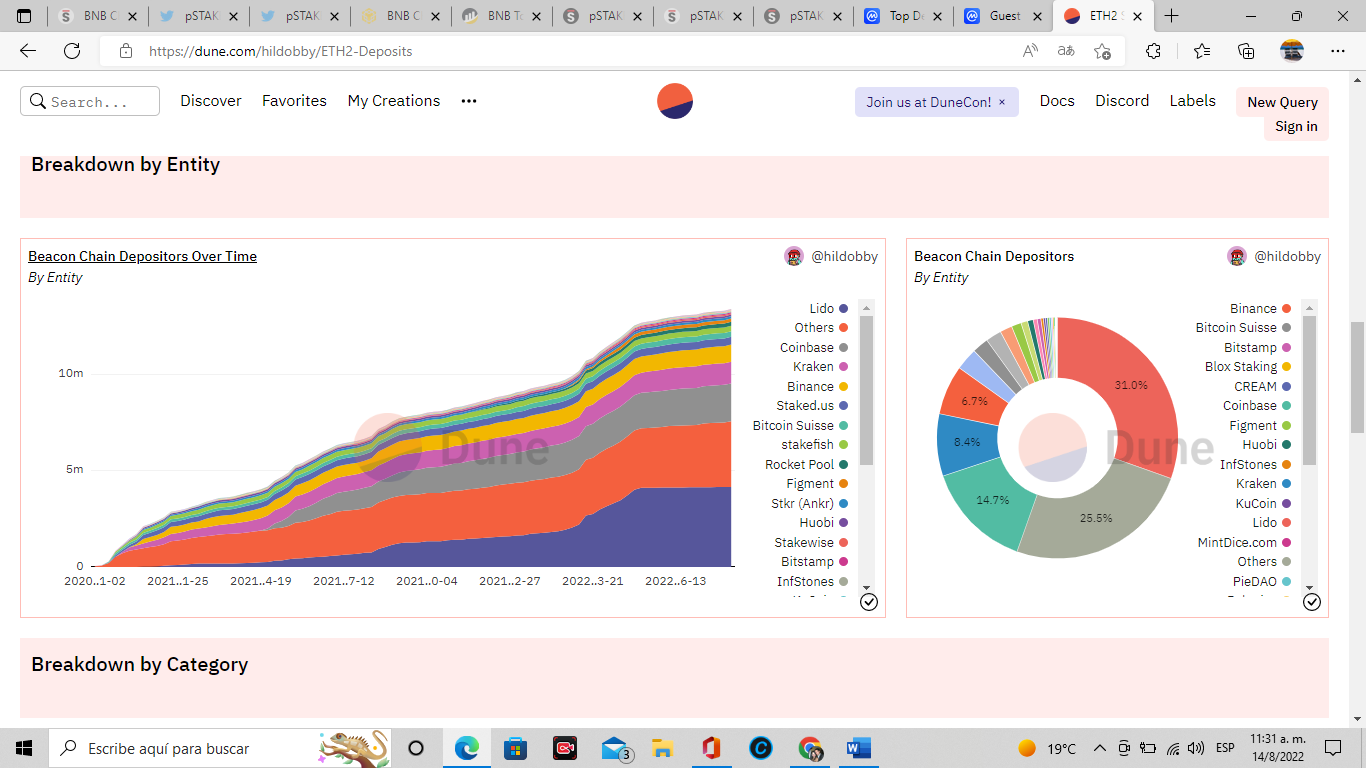This screenshot has height=768, width=1366.
Task: Open Docs link in the header
Action: pos(1057,101)
